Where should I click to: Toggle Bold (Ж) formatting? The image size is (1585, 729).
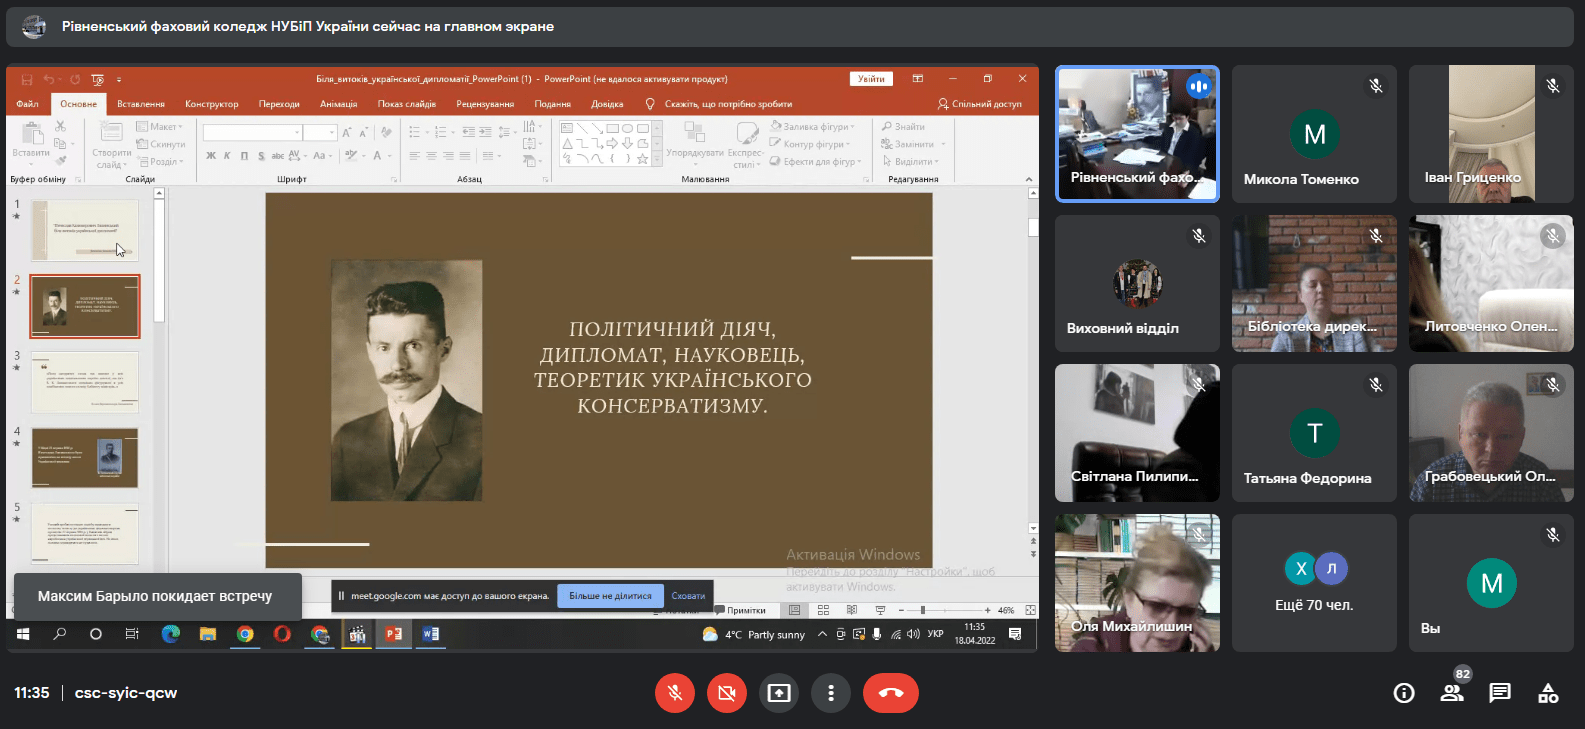point(211,156)
